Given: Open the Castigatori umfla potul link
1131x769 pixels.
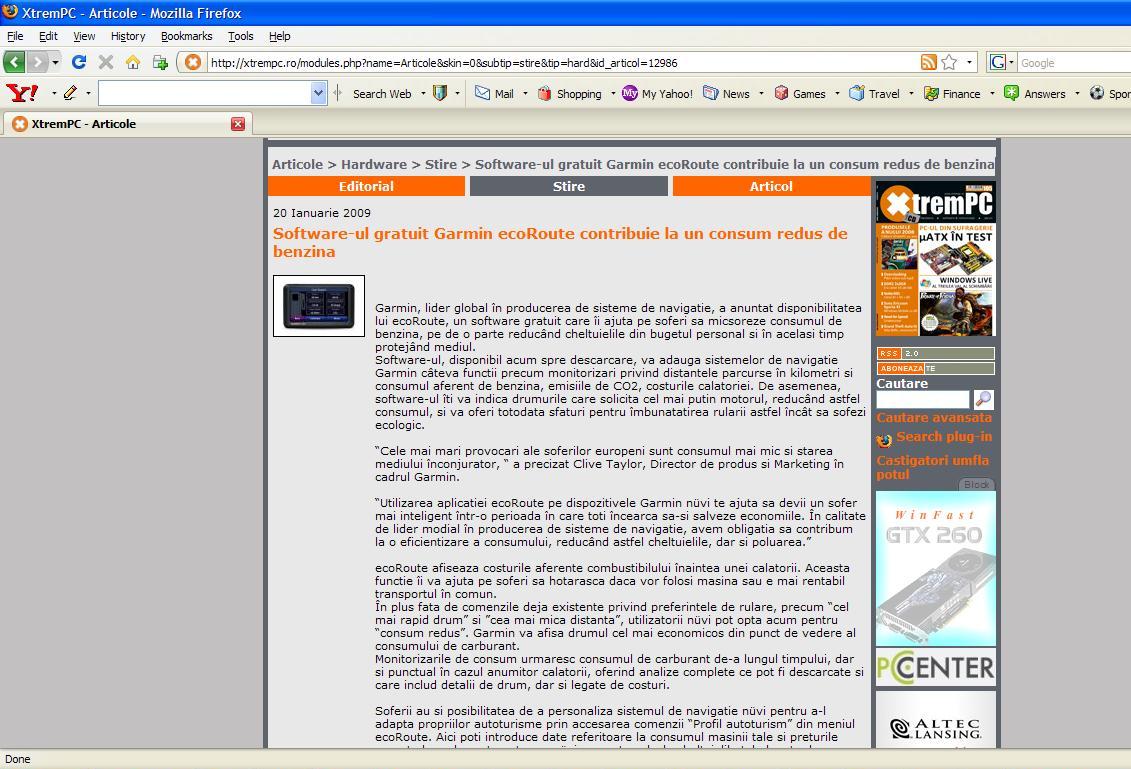Looking at the screenshot, I should (933, 467).
